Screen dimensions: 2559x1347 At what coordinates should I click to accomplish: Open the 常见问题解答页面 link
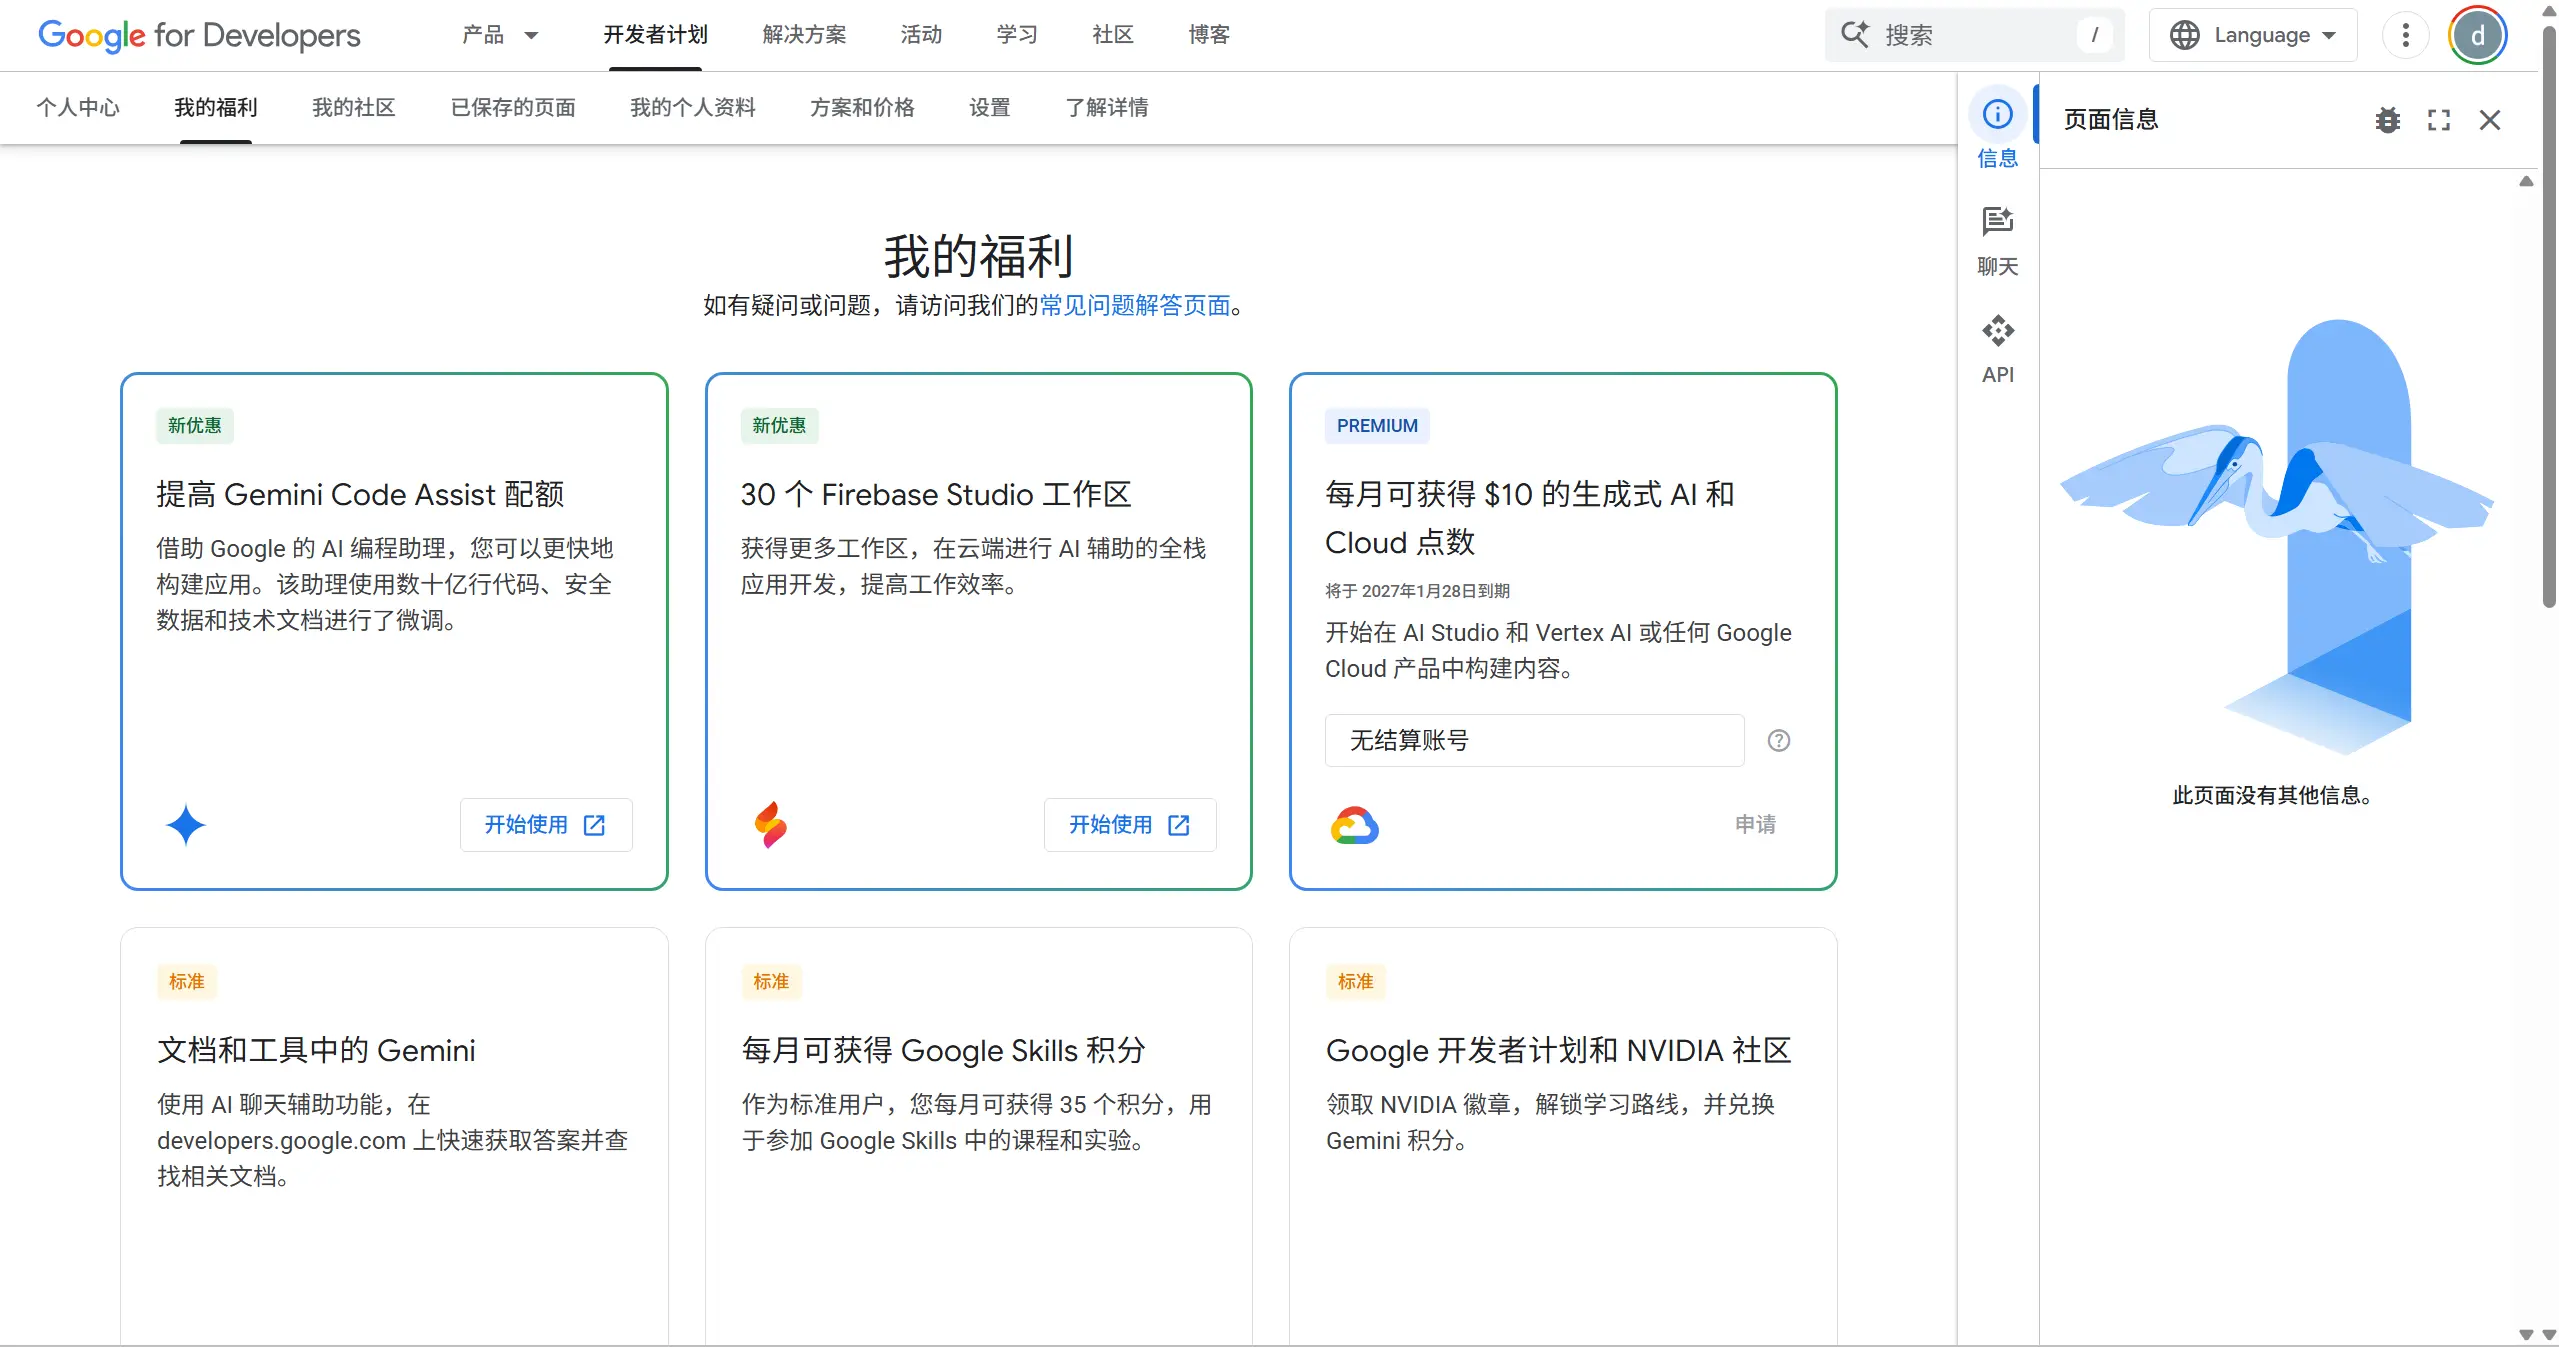[1134, 305]
